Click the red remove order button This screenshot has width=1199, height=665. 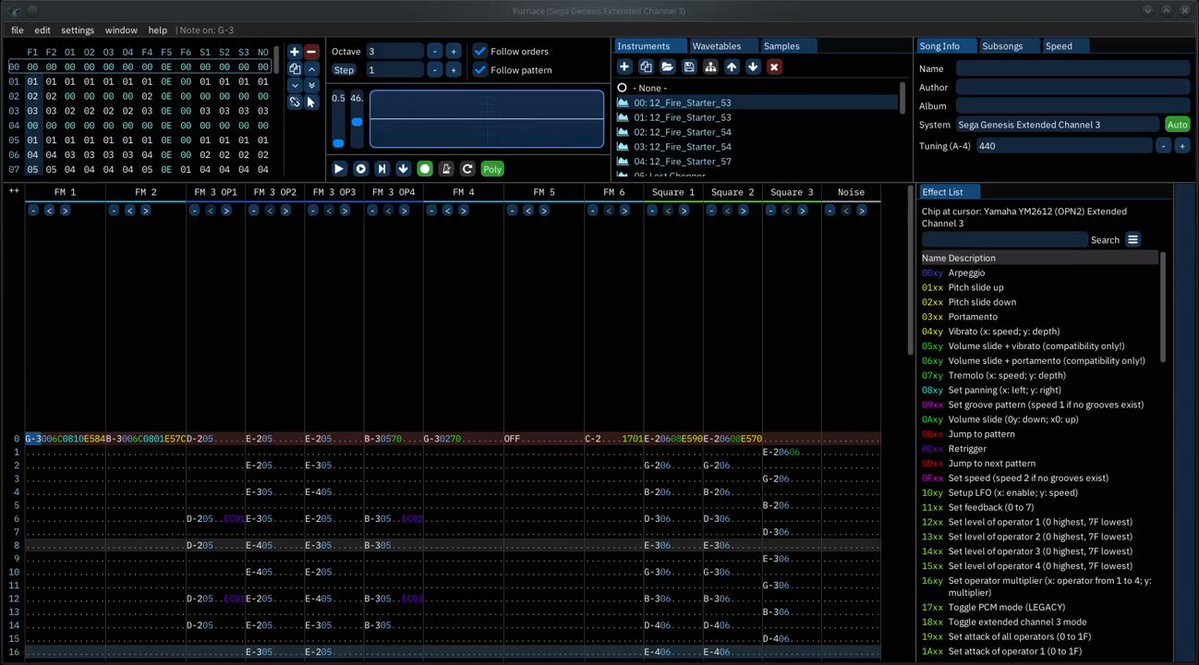311,52
